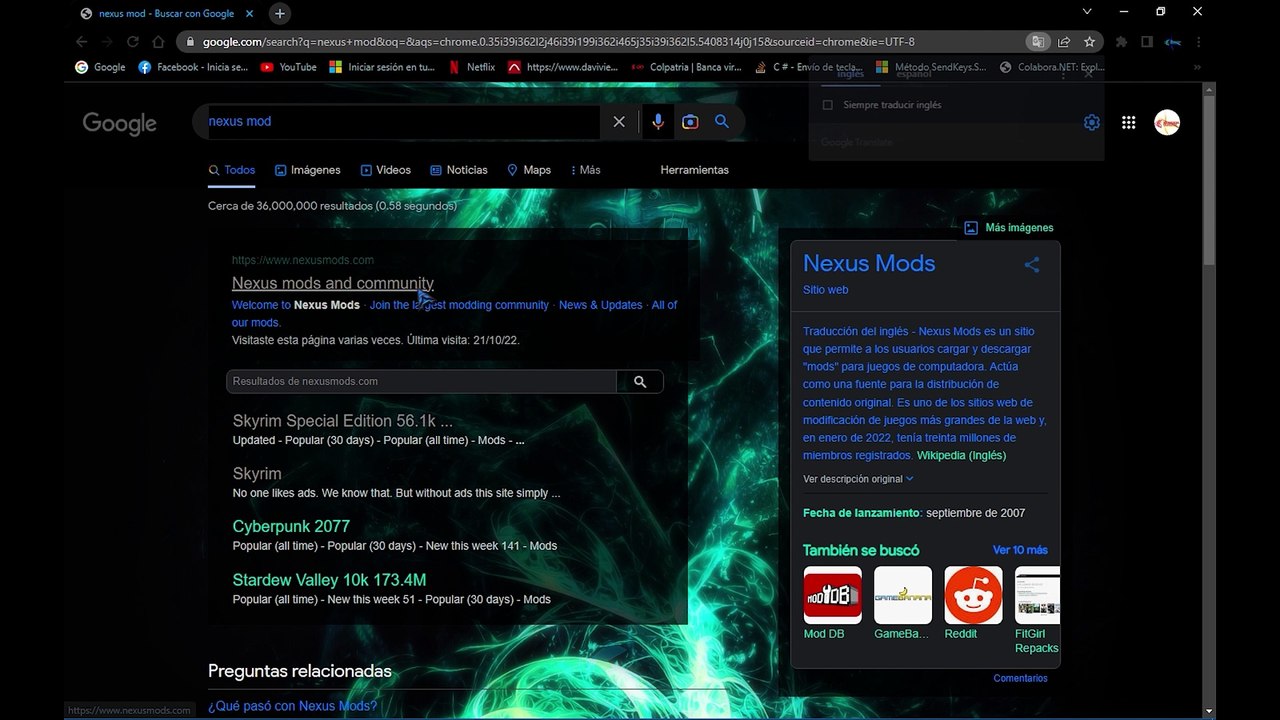Bookmark this page with the star icon
The image size is (1280, 720).
coord(1089,42)
